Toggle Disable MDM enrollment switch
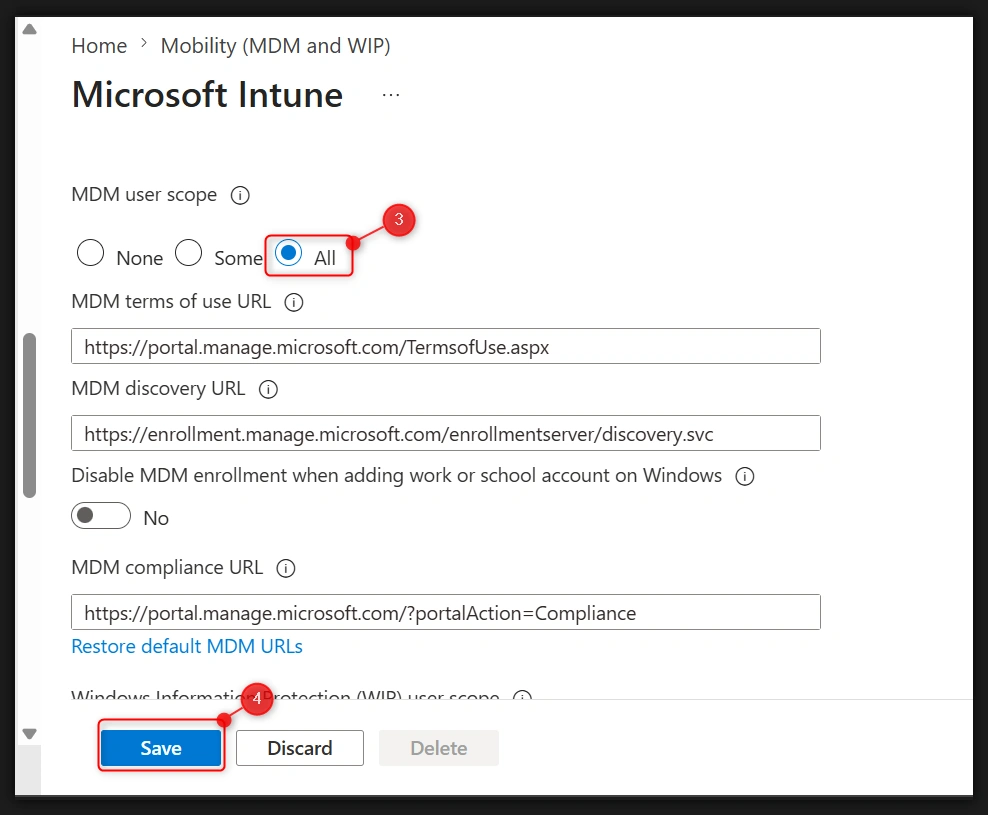The width and height of the screenshot is (988, 815). 101,516
